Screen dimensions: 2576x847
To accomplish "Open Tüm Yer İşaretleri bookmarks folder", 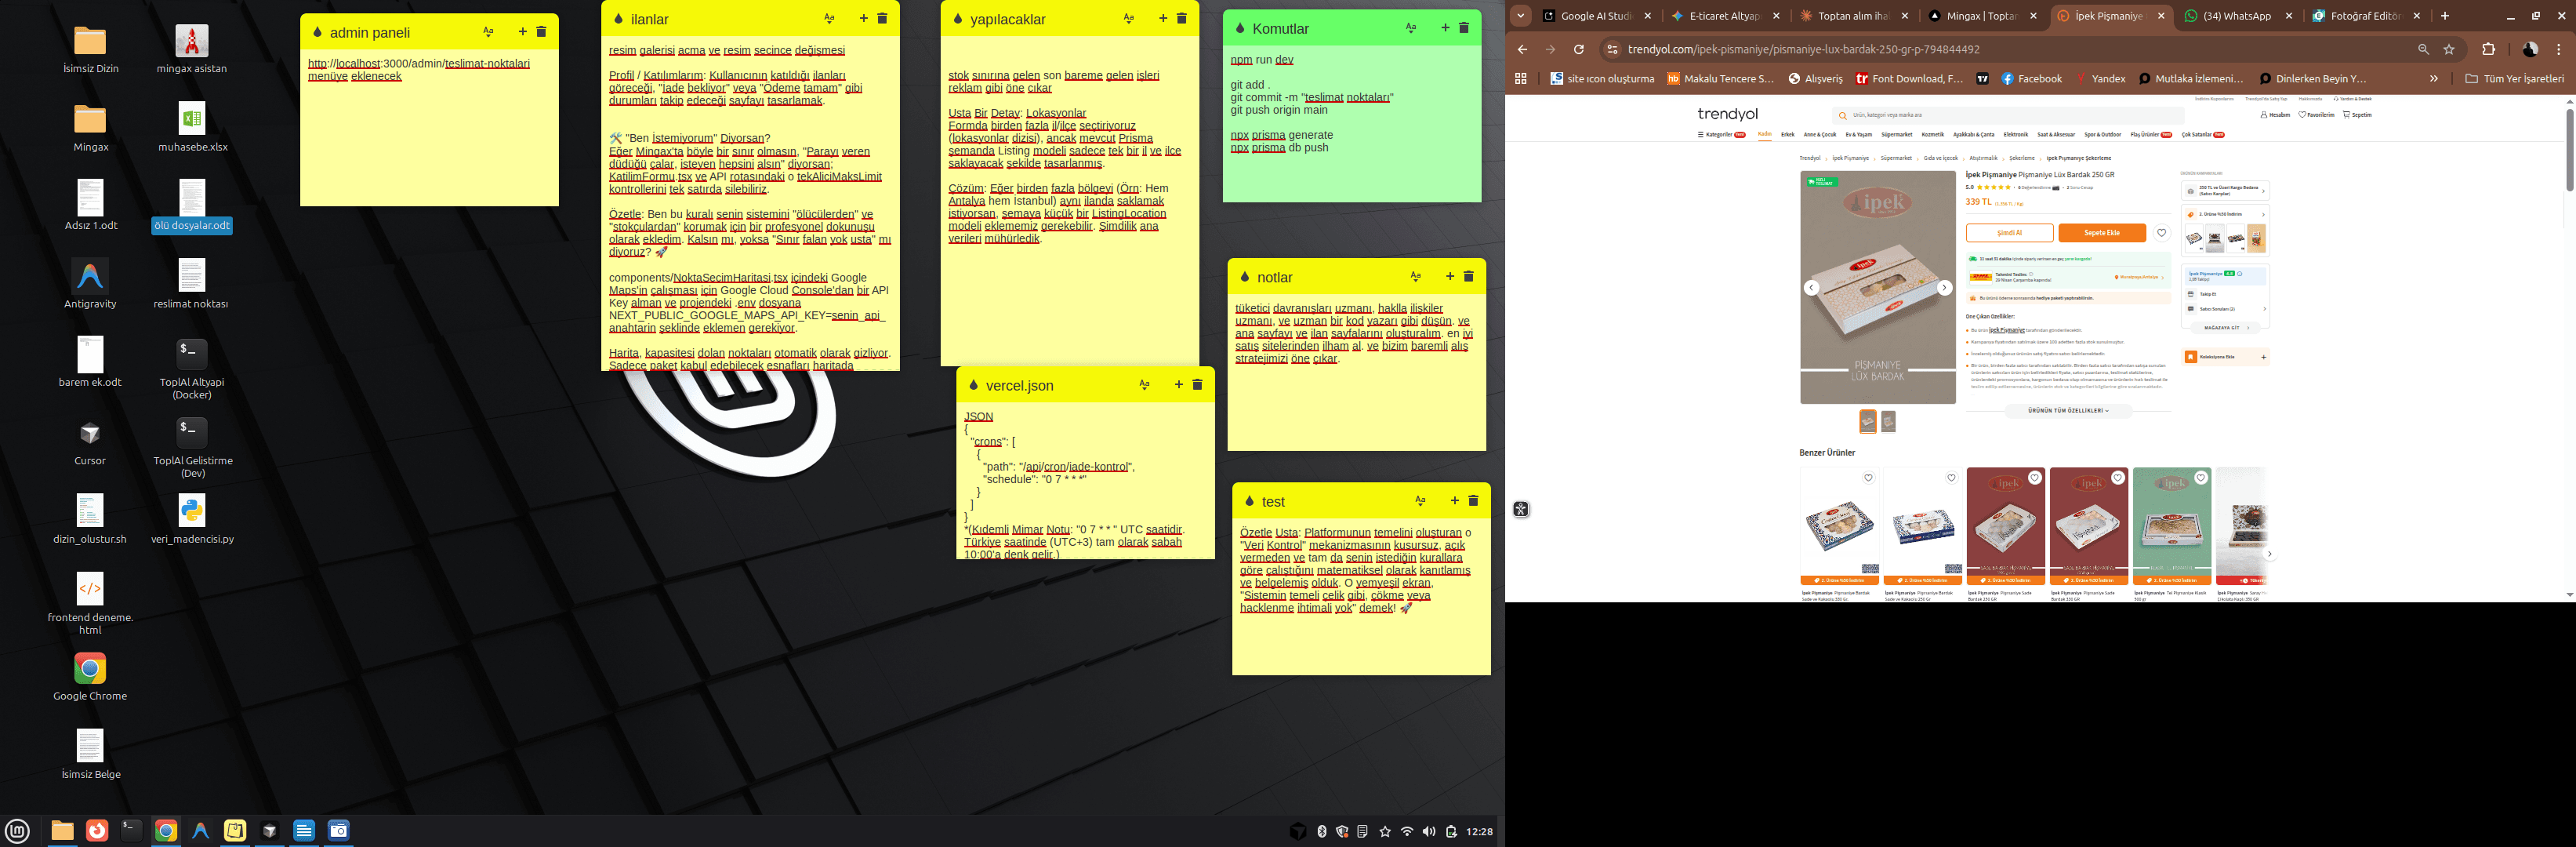I will coord(2515,78).
